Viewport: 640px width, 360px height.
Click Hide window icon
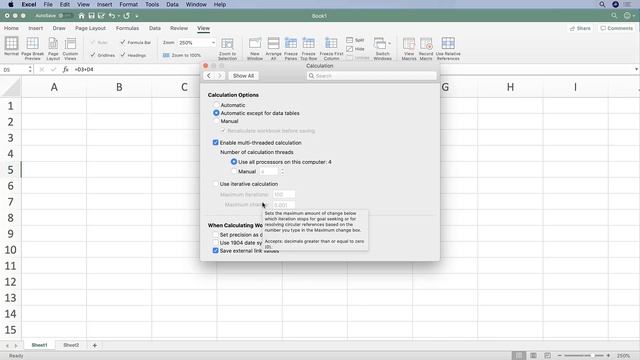[x=349, y=49]
